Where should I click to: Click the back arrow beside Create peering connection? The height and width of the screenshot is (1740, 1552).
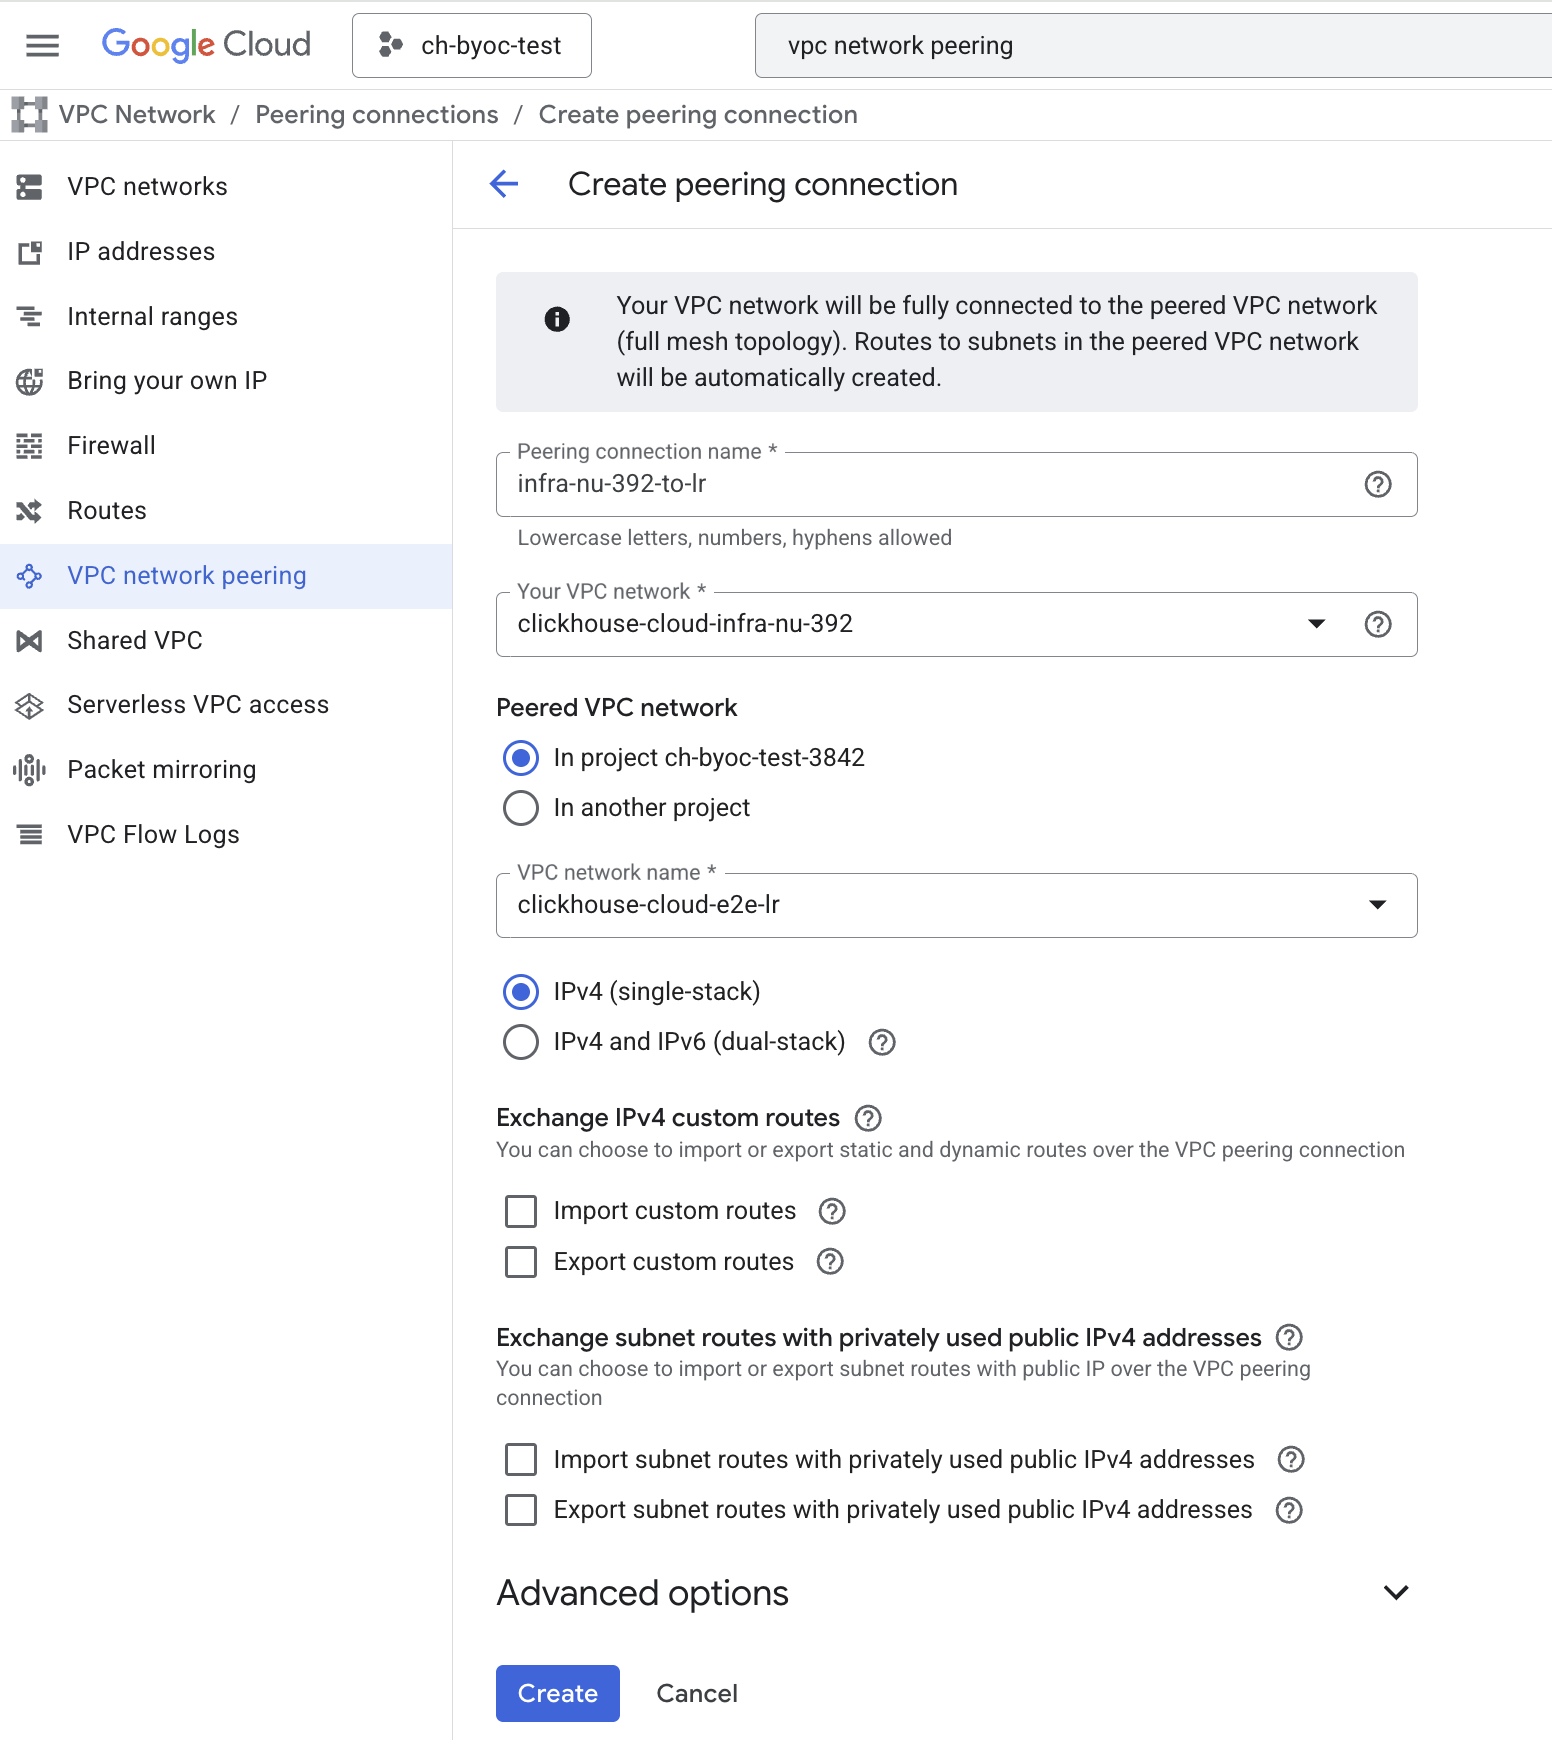[504, 184]
